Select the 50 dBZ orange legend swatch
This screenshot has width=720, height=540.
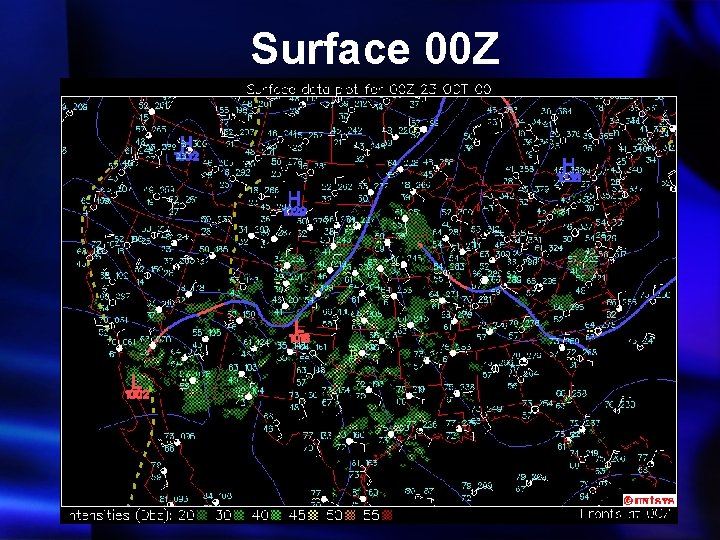point(350,515)
